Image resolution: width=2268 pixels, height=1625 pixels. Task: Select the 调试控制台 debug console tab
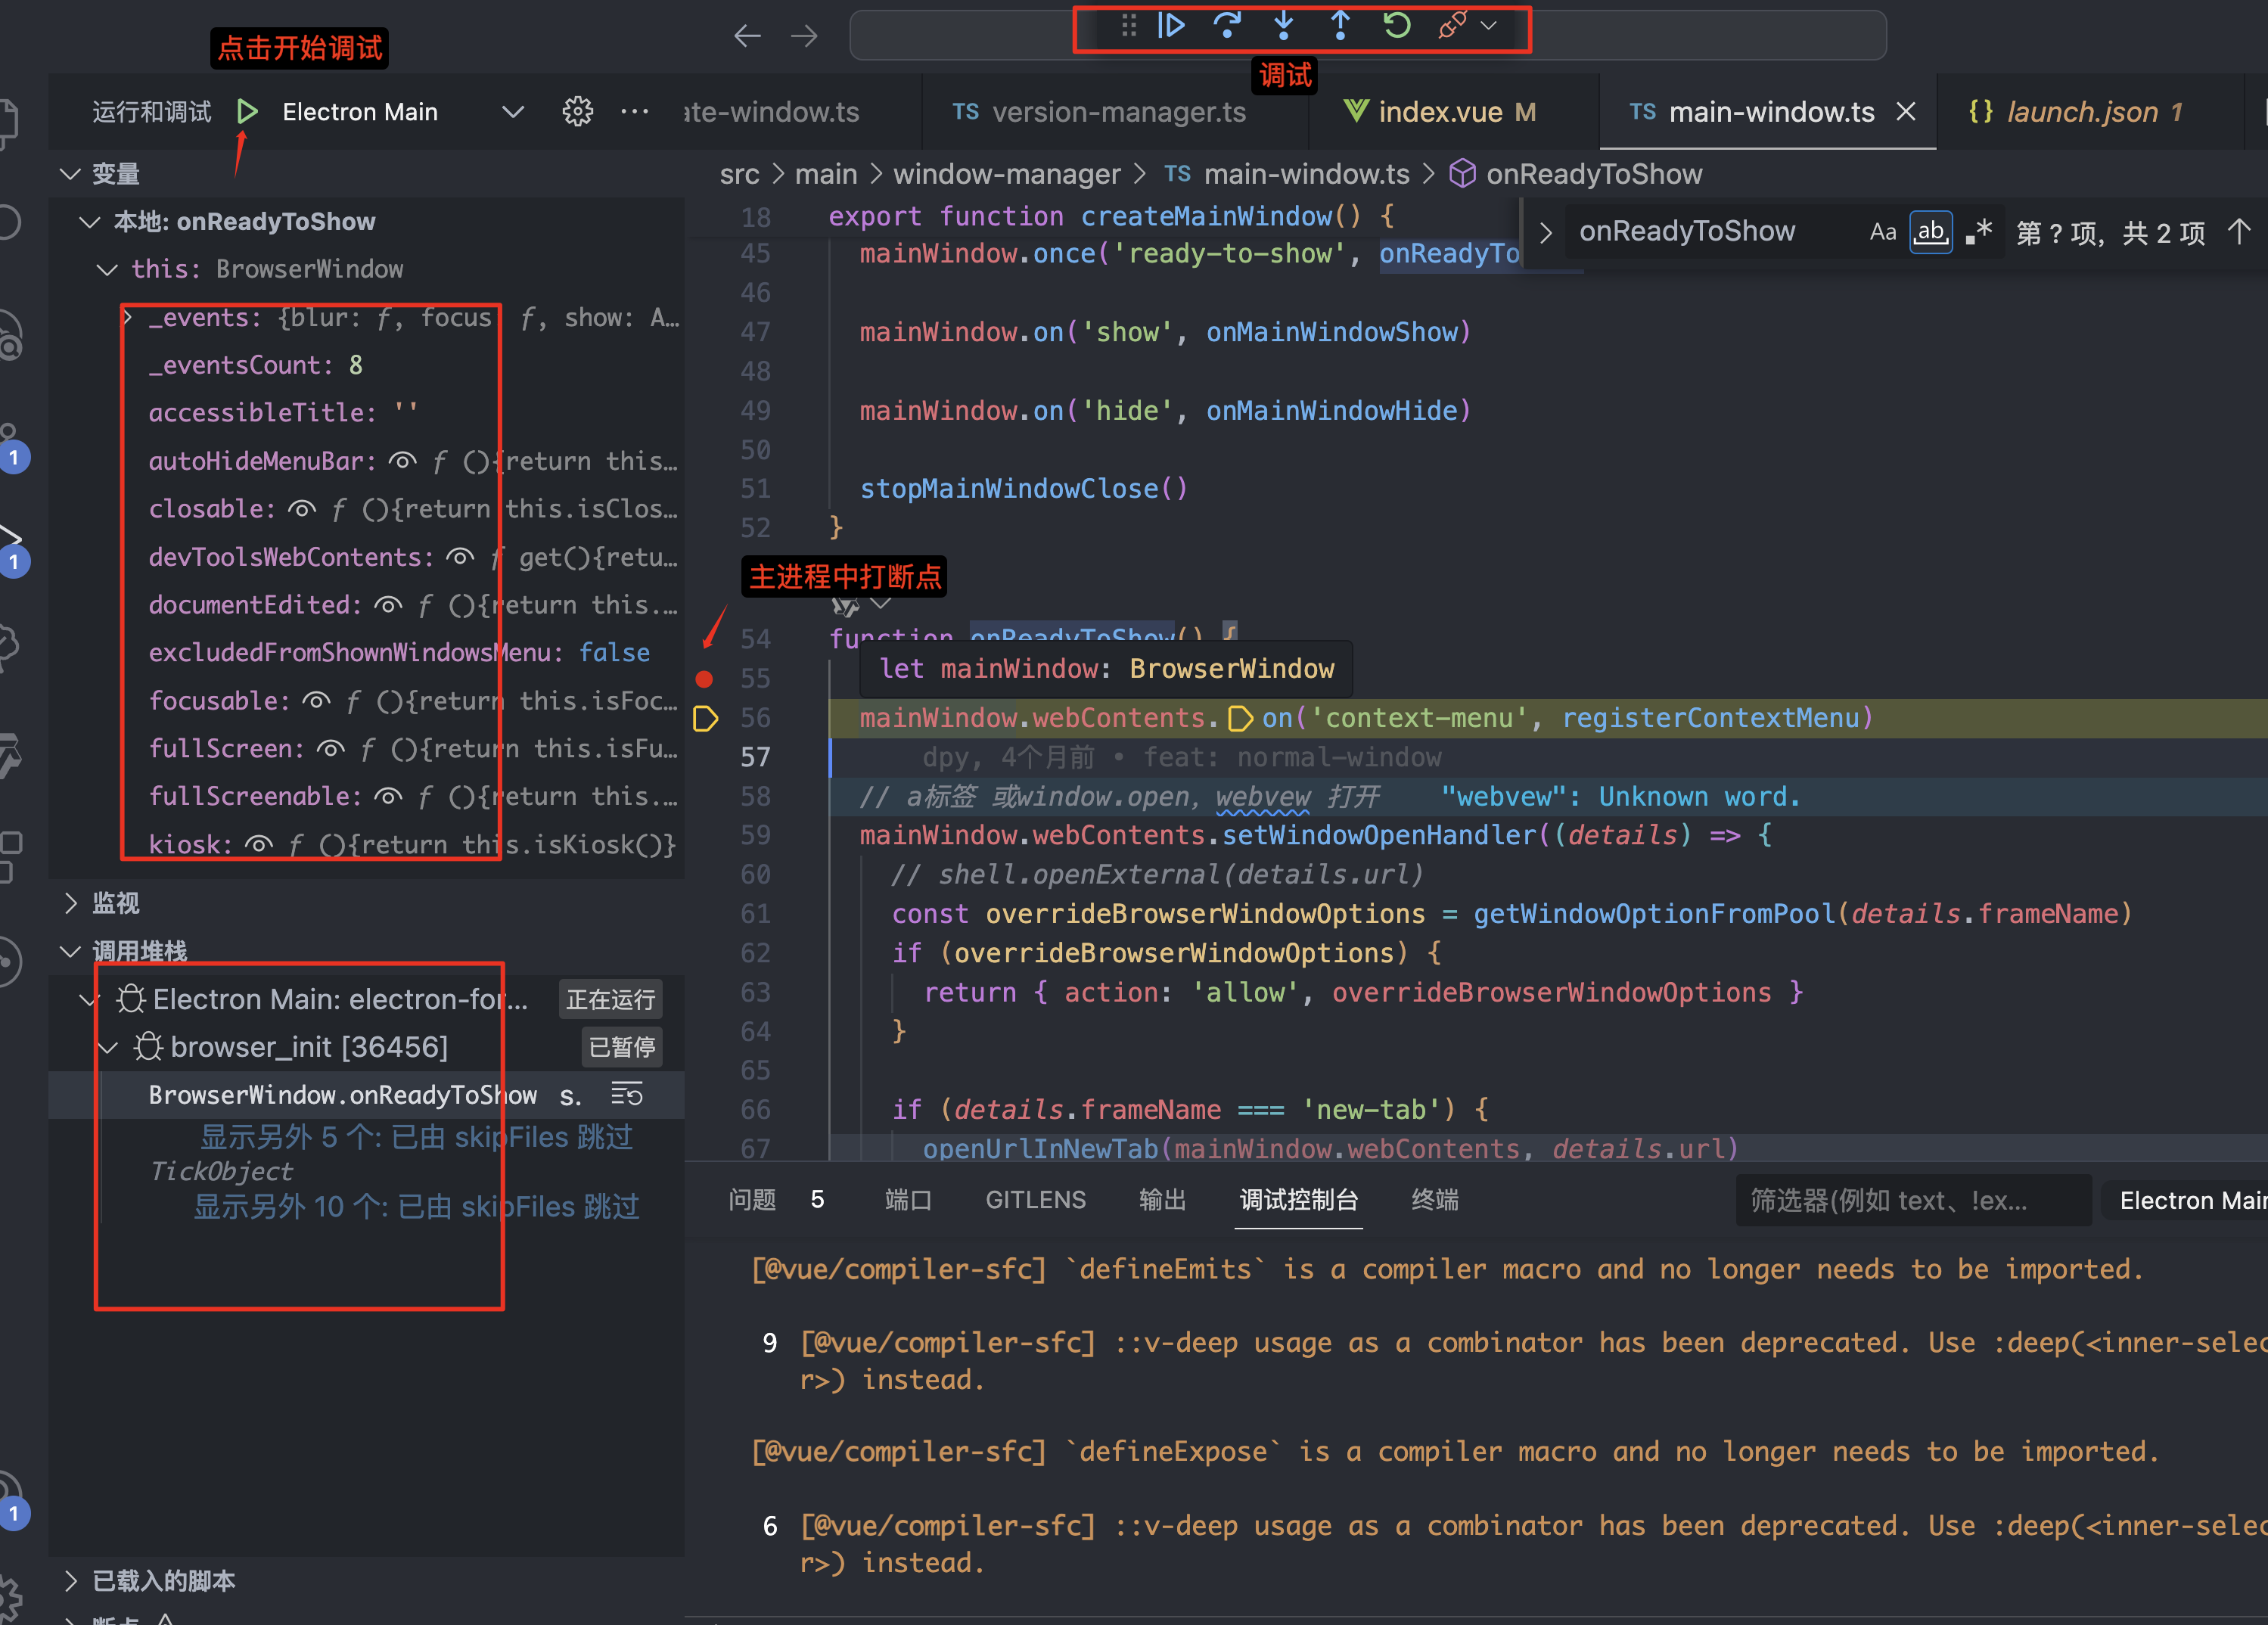tap(1299, 1200)
